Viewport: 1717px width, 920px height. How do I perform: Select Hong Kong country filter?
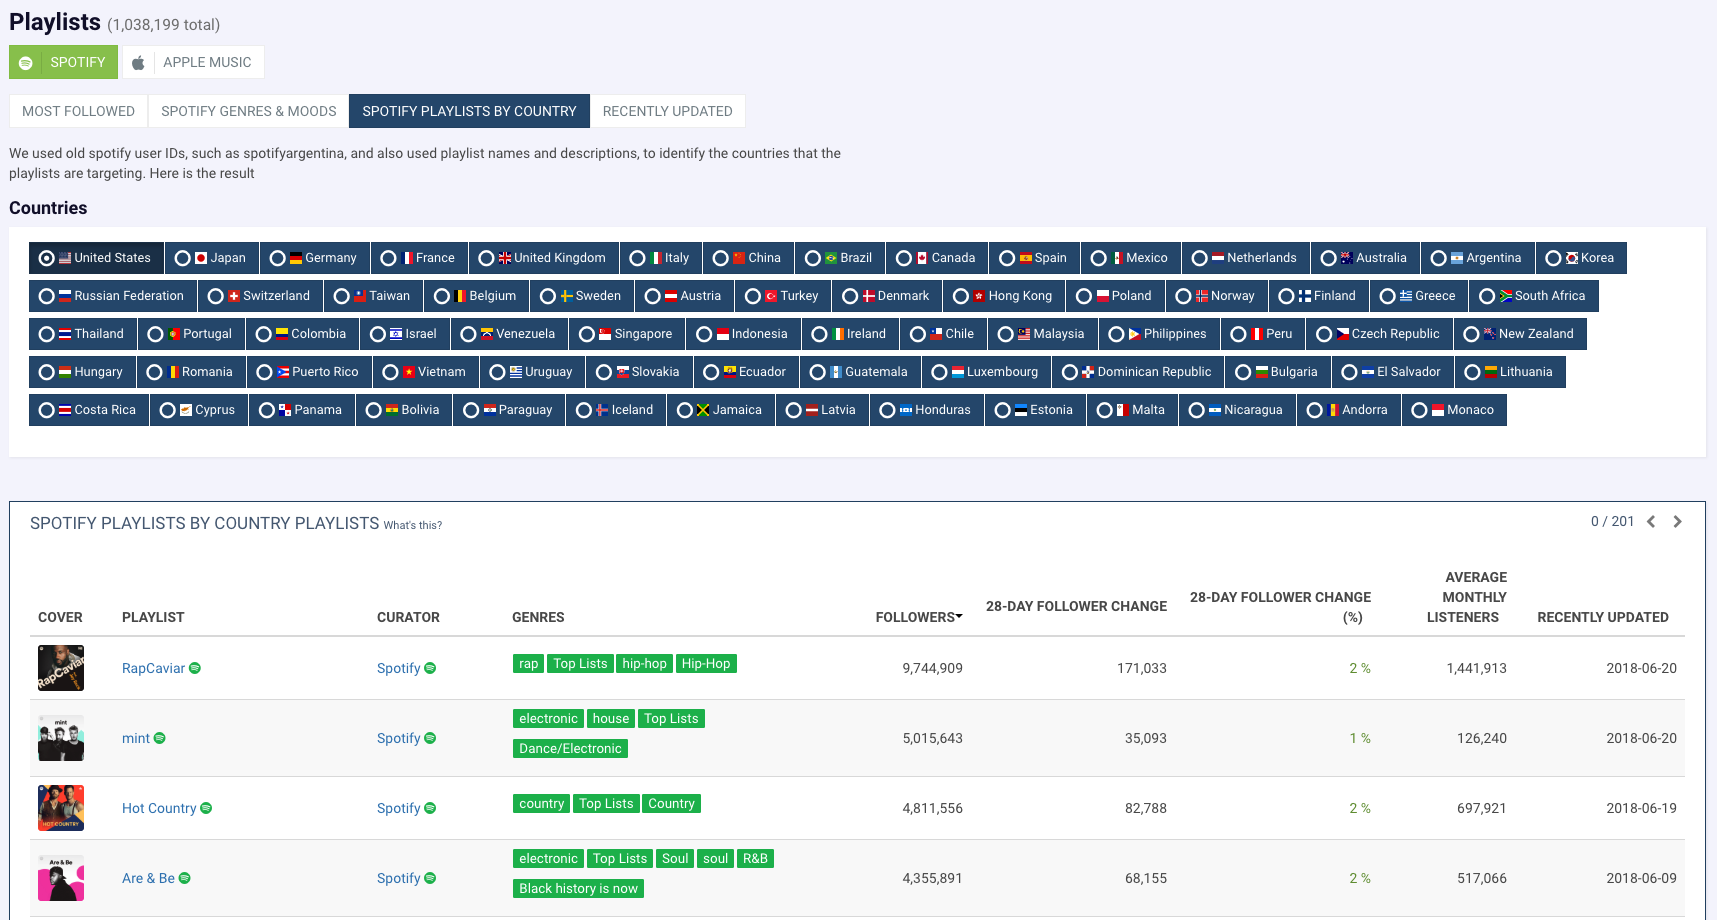coord(1004,296)
